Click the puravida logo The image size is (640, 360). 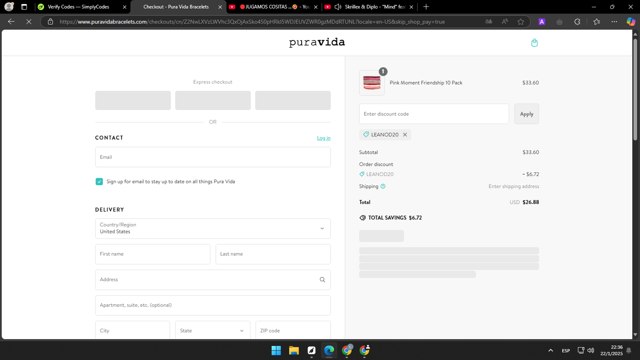point(317,42)
